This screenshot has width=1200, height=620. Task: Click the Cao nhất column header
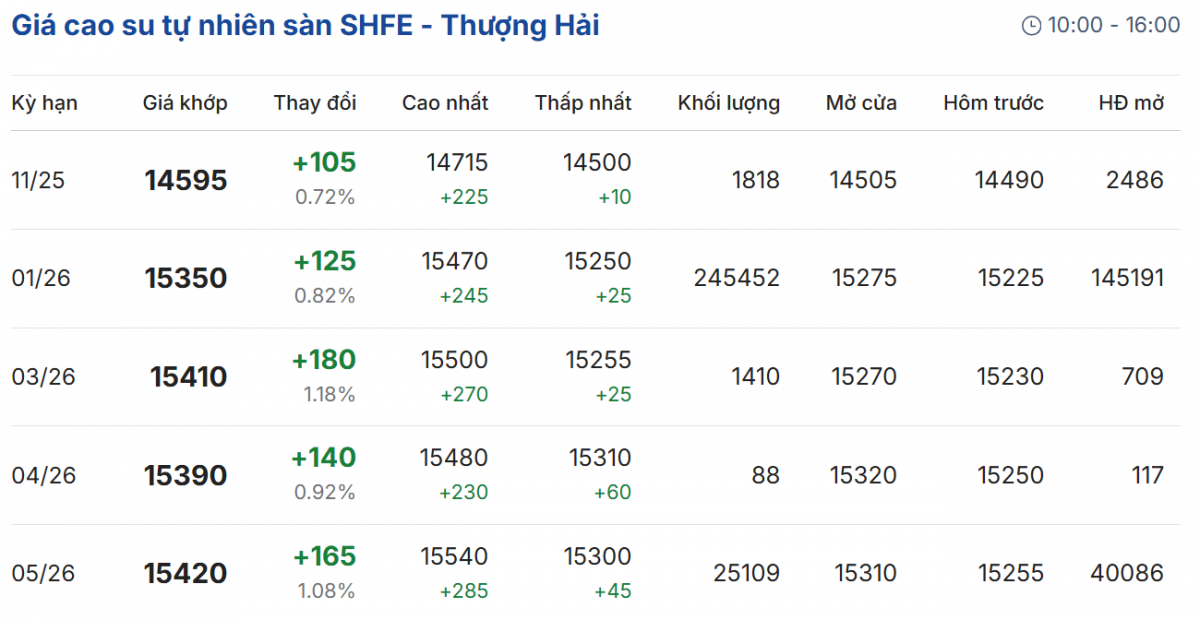coord(445,103)
